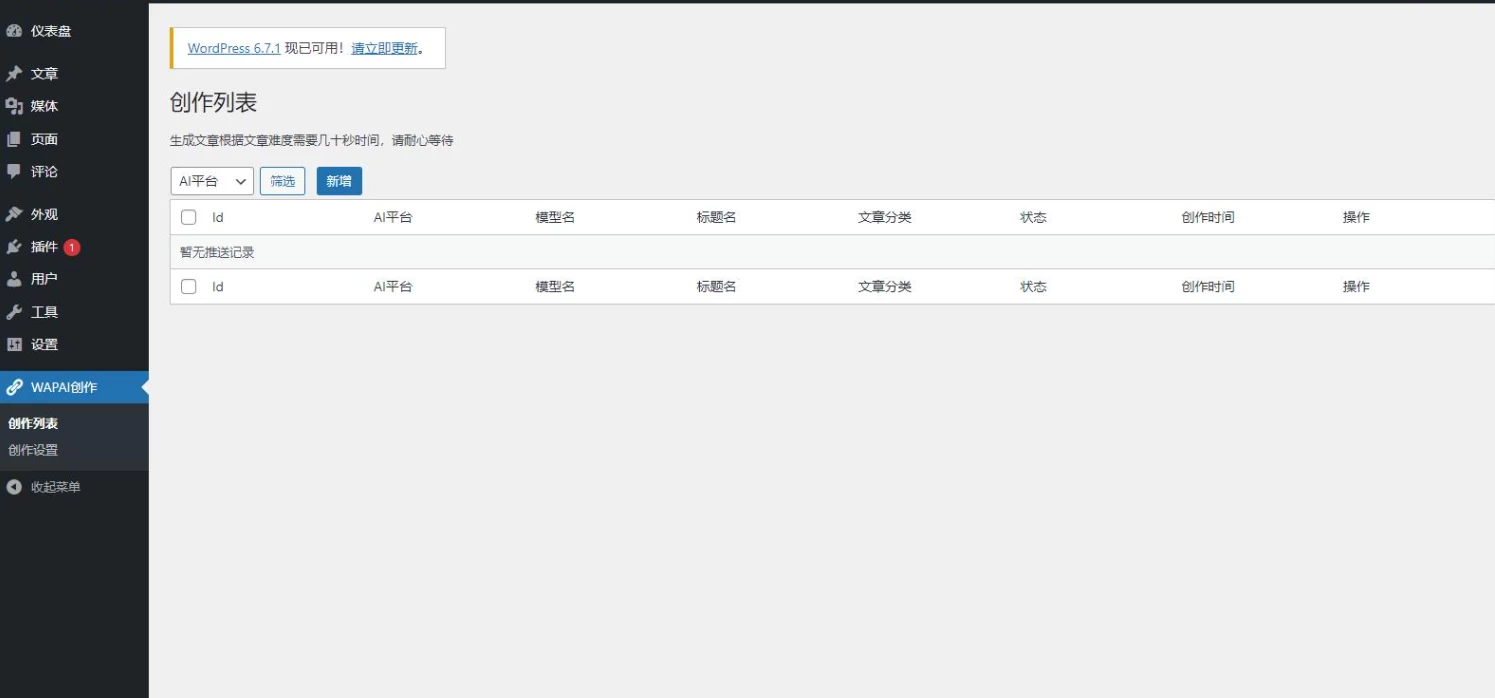Open the WordPress 6.7.1 link
The width and height of the screenshot is (1495, 698).
tap(234, 48)
